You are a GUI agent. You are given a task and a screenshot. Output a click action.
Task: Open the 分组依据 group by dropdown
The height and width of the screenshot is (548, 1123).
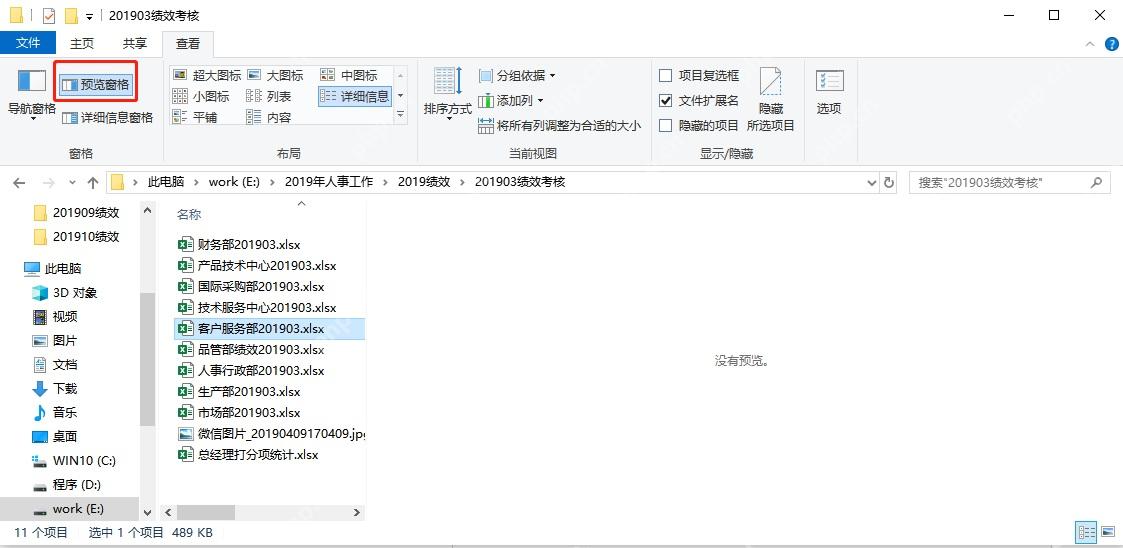pyautogui.click(x=517, y=75)
